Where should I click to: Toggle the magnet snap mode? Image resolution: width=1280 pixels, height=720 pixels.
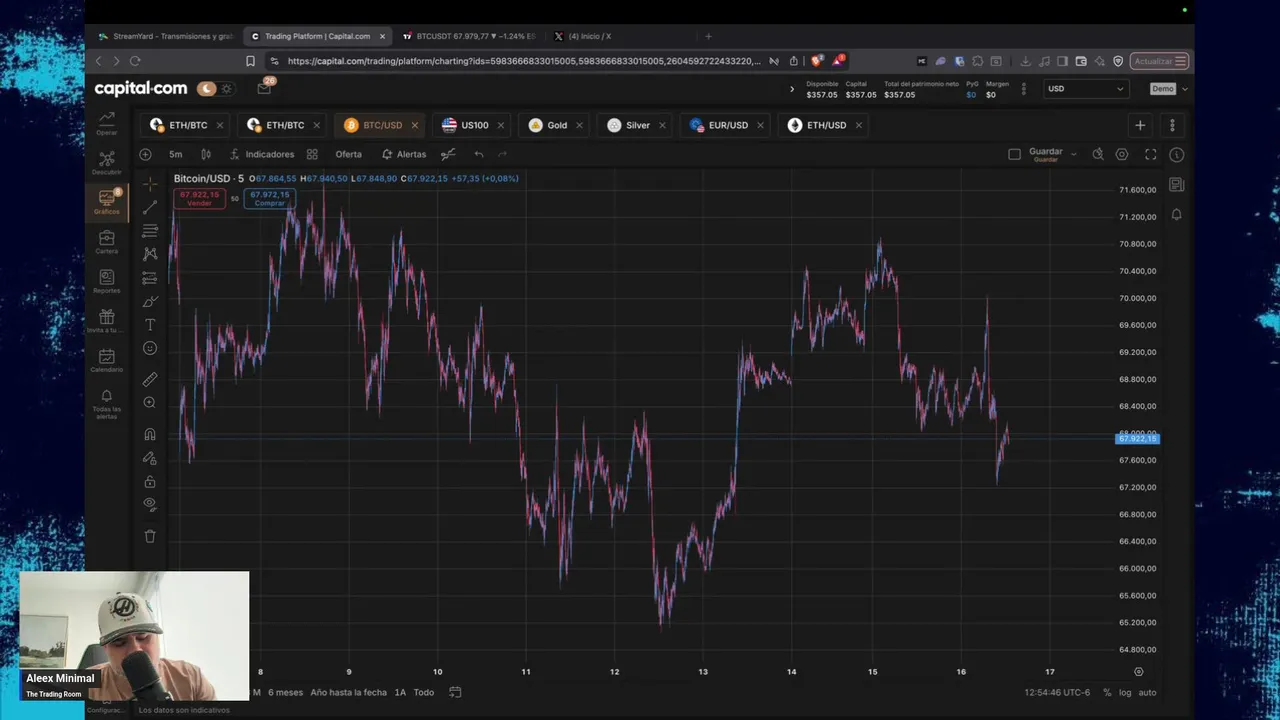pyautogui.click(x=150, y=434)
